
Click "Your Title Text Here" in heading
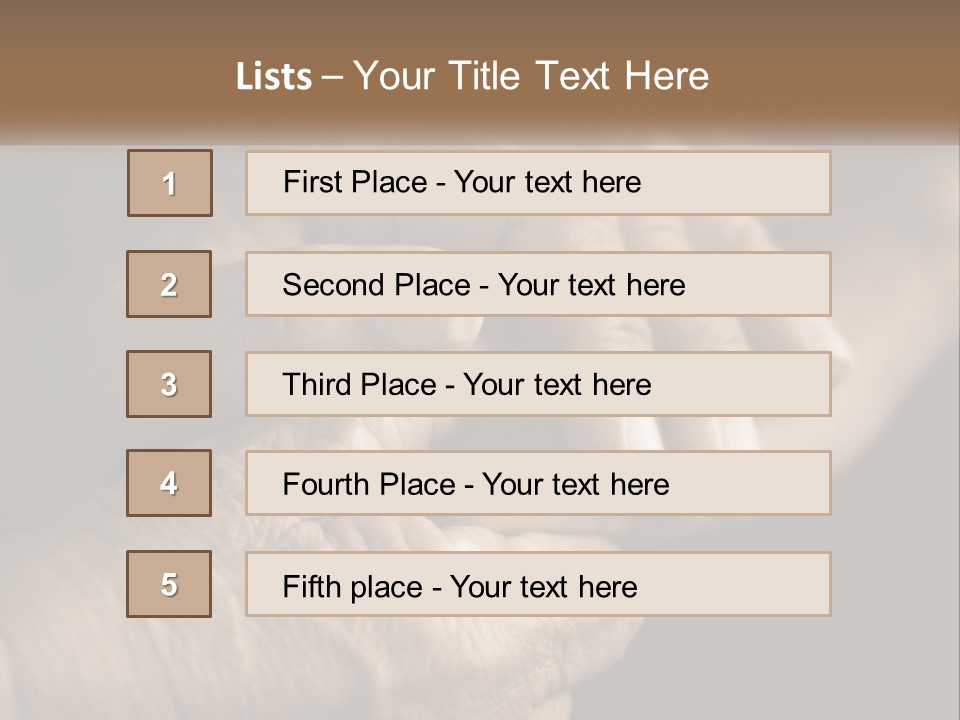531,76
